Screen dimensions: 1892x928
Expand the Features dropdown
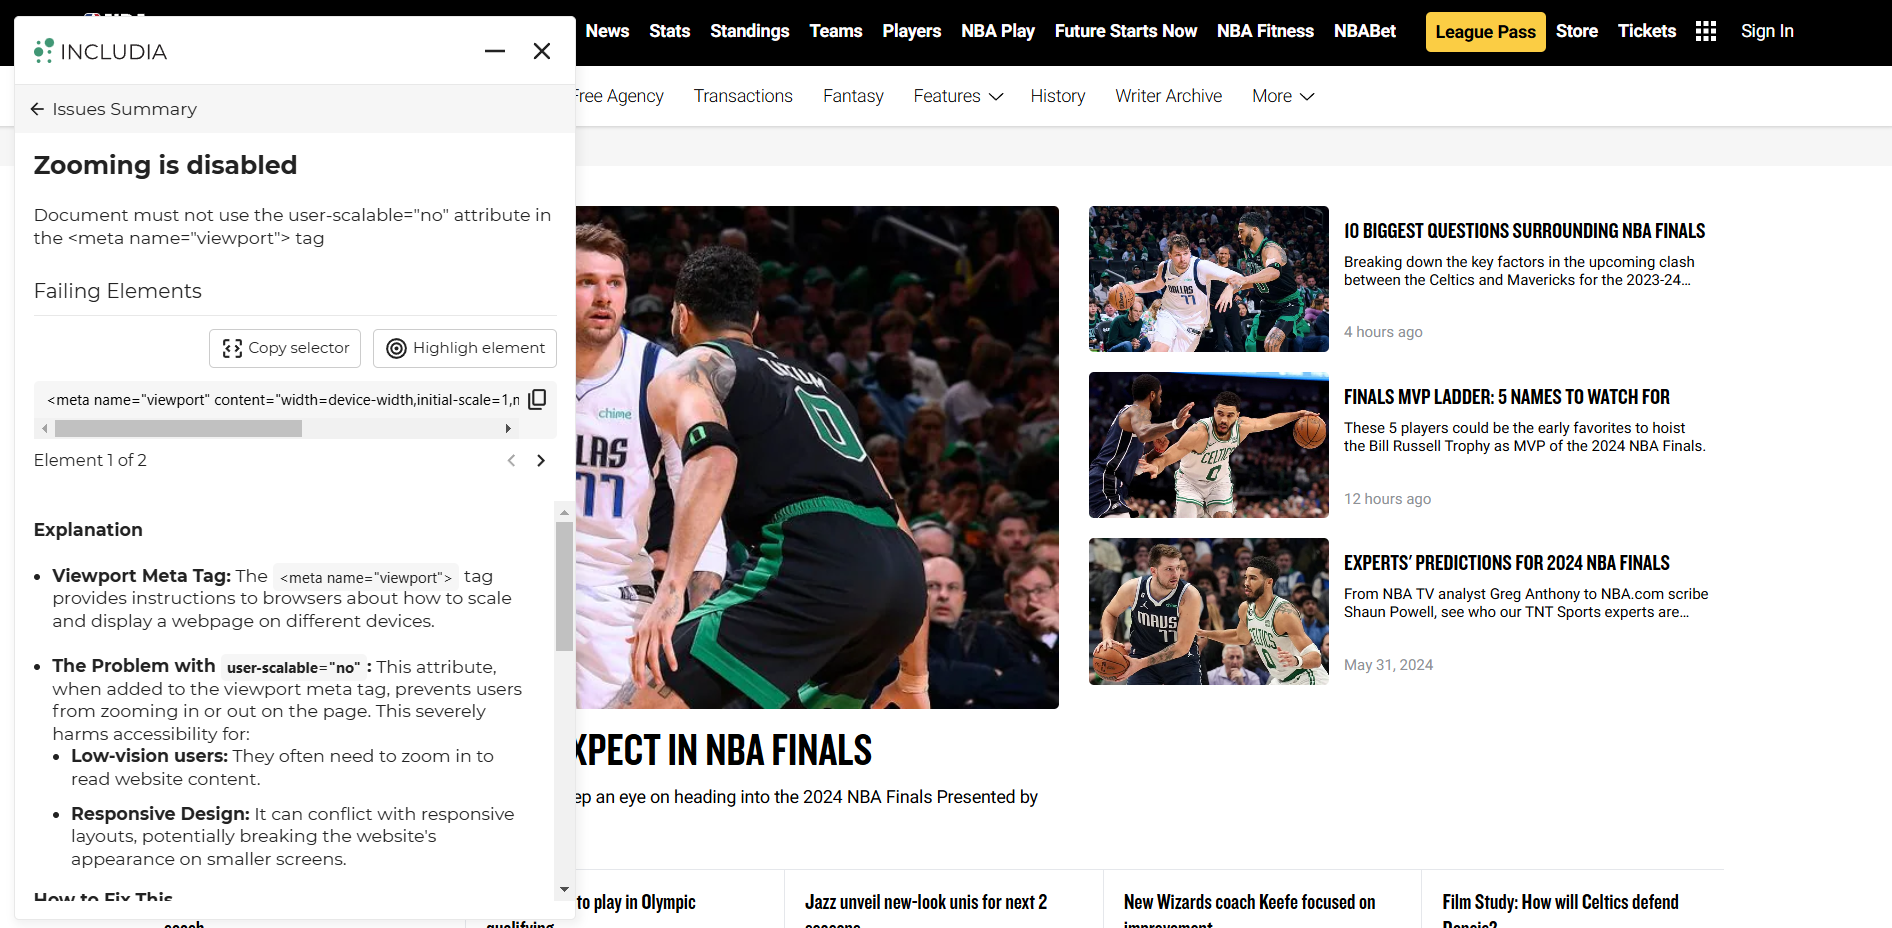(958, 96)
